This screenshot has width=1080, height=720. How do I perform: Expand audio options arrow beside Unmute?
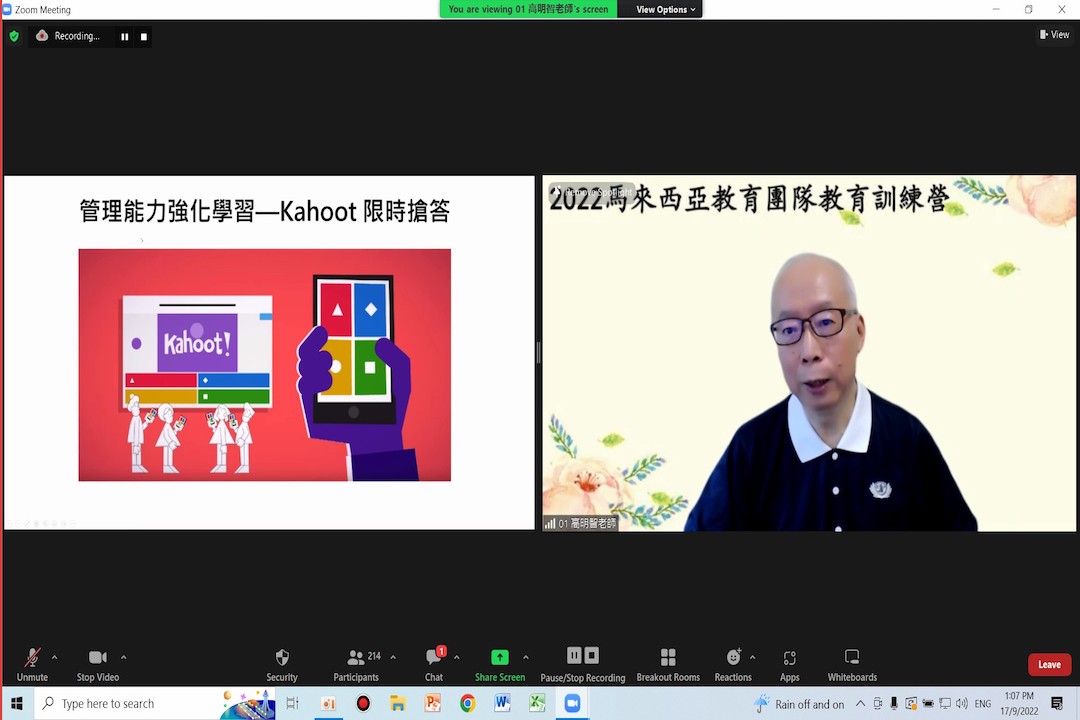tap(54, 657)
